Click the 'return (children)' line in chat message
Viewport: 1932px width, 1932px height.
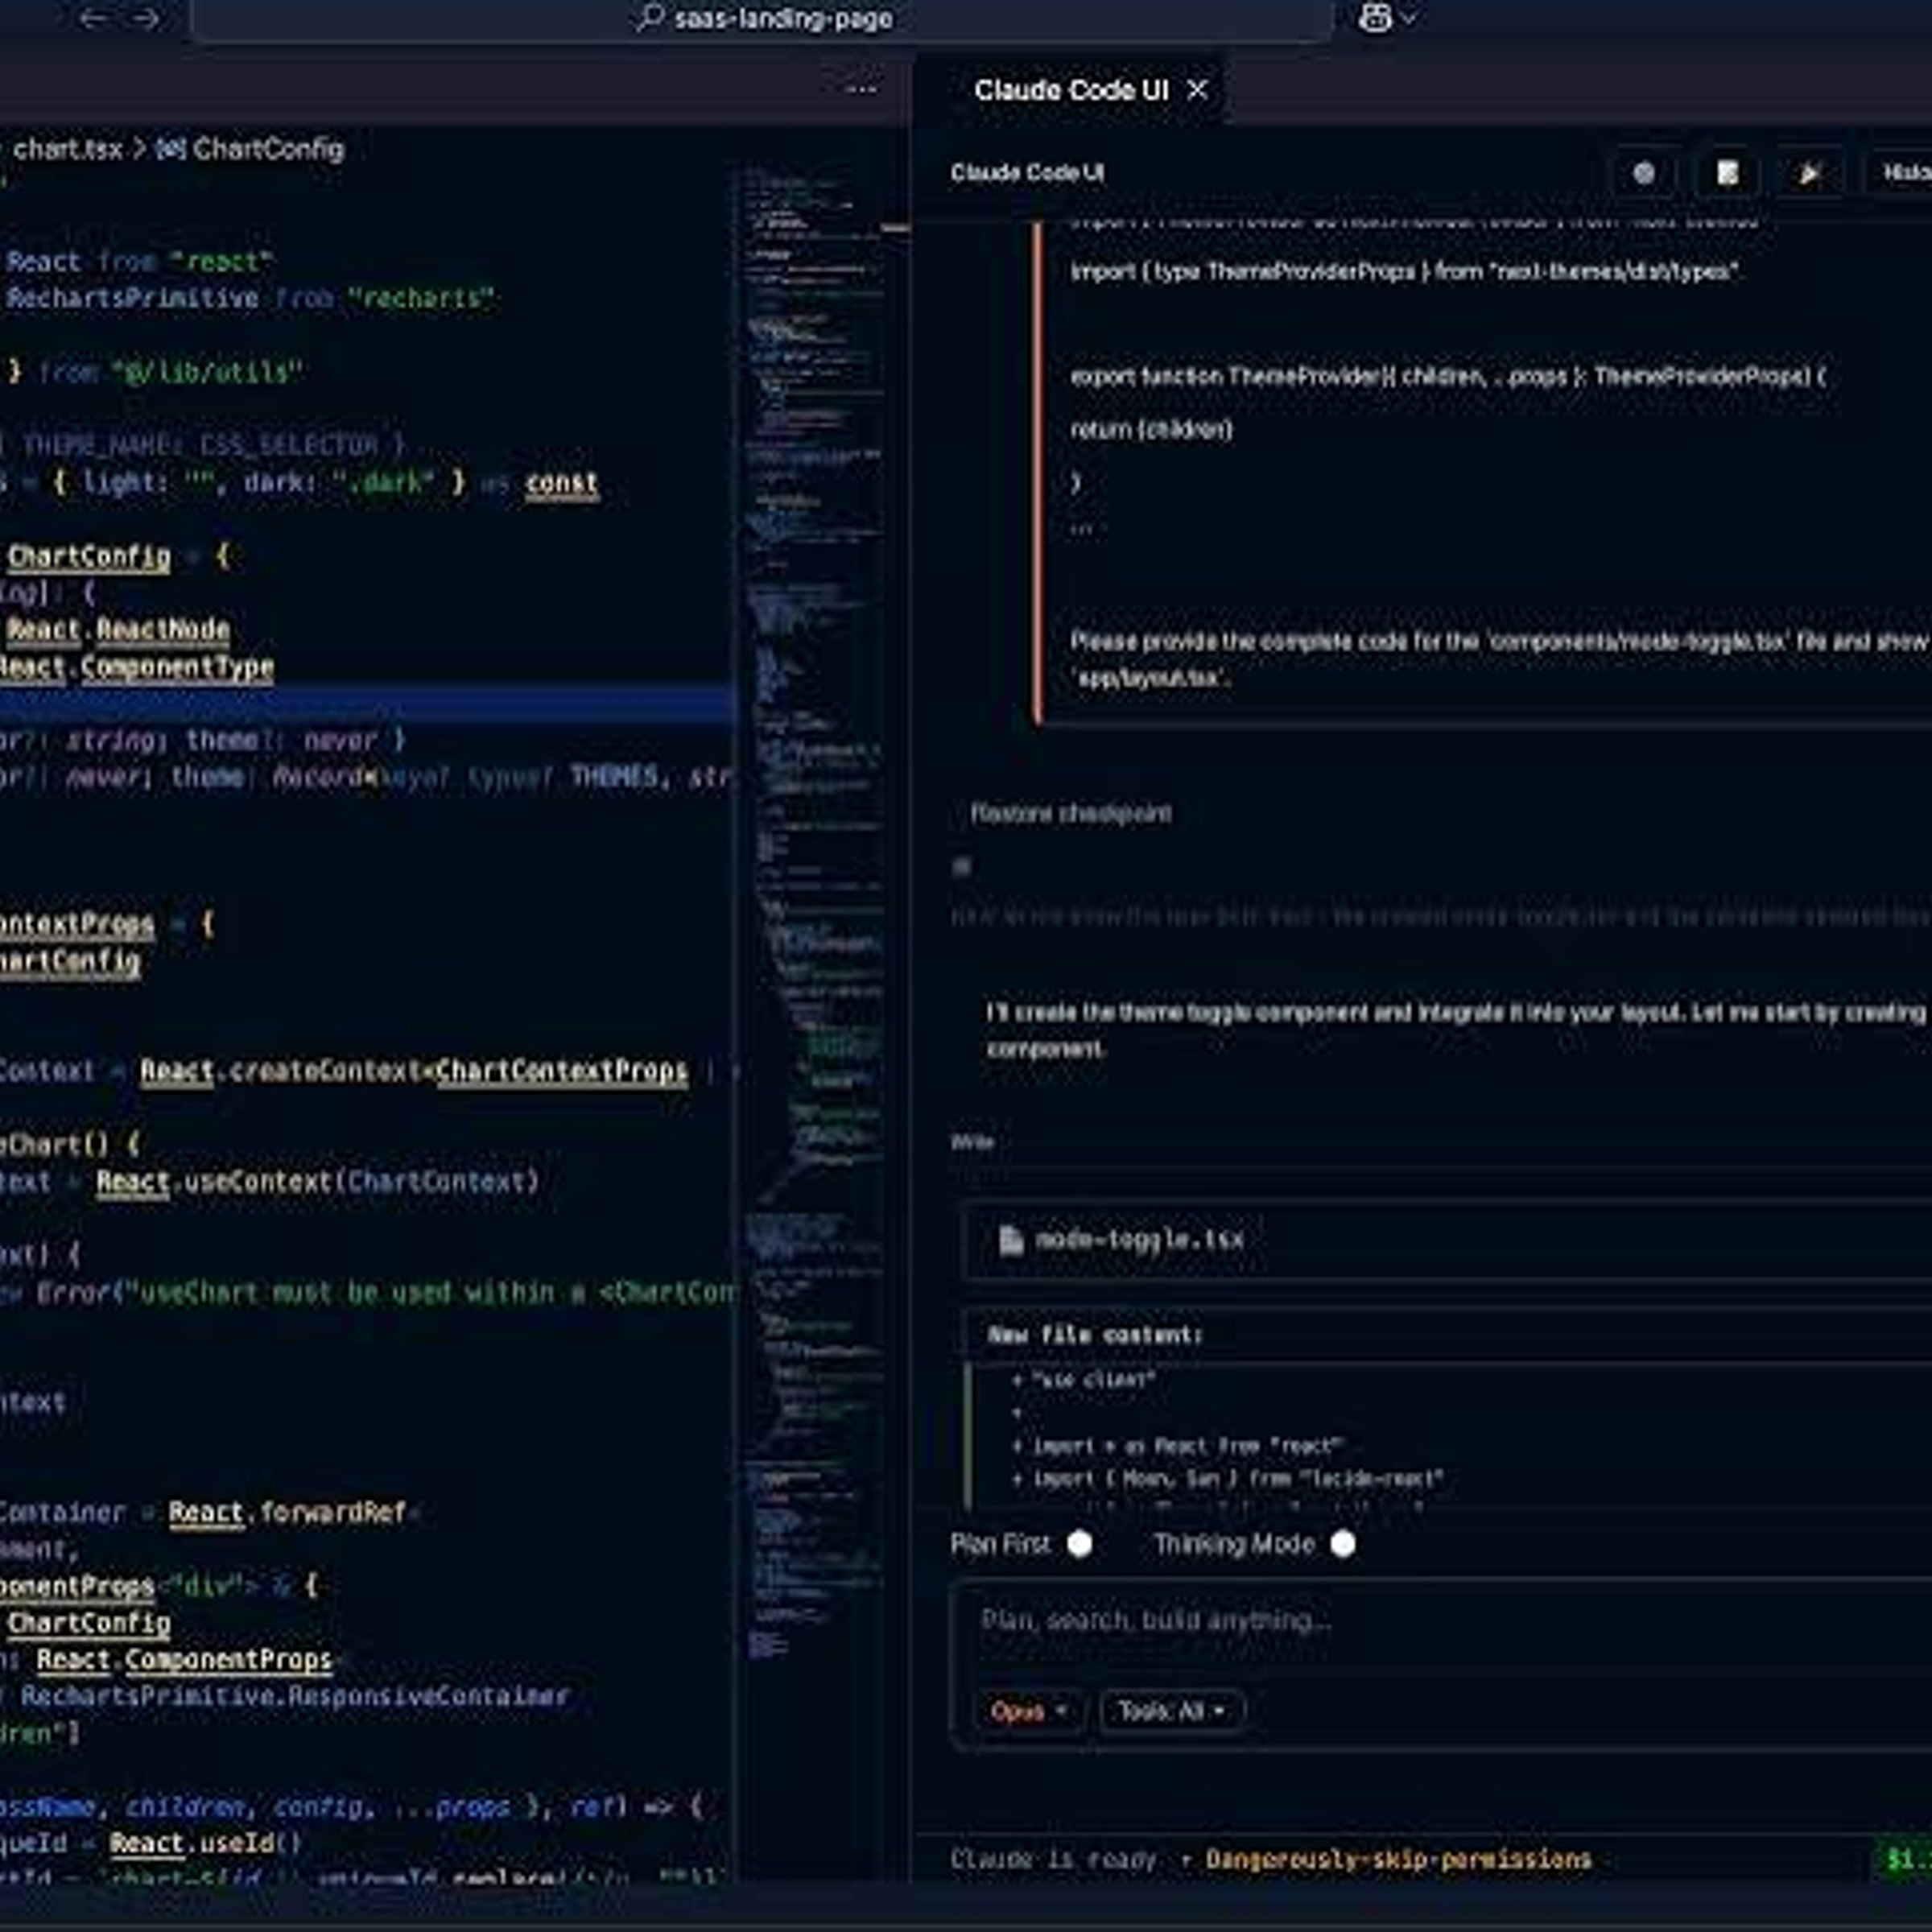click(1151, 430)
